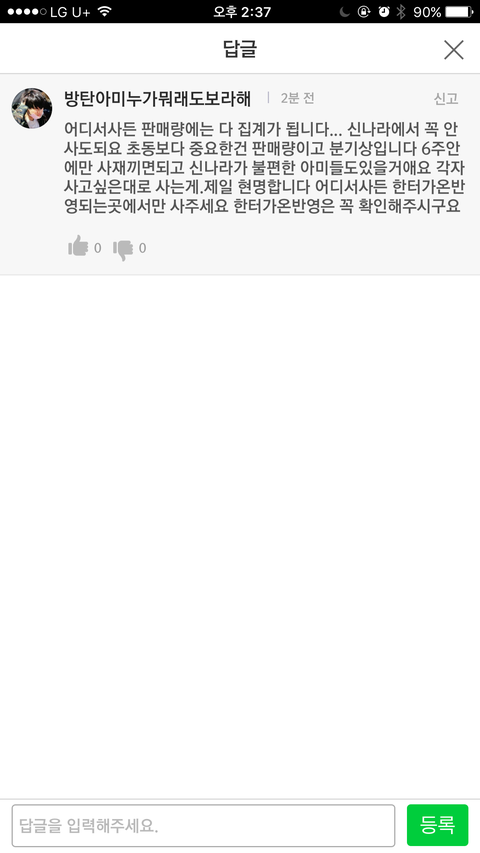The image size is (480, 853).
Task: Tap the Wi-Fi icon in status bar
Action: [104, 11]
